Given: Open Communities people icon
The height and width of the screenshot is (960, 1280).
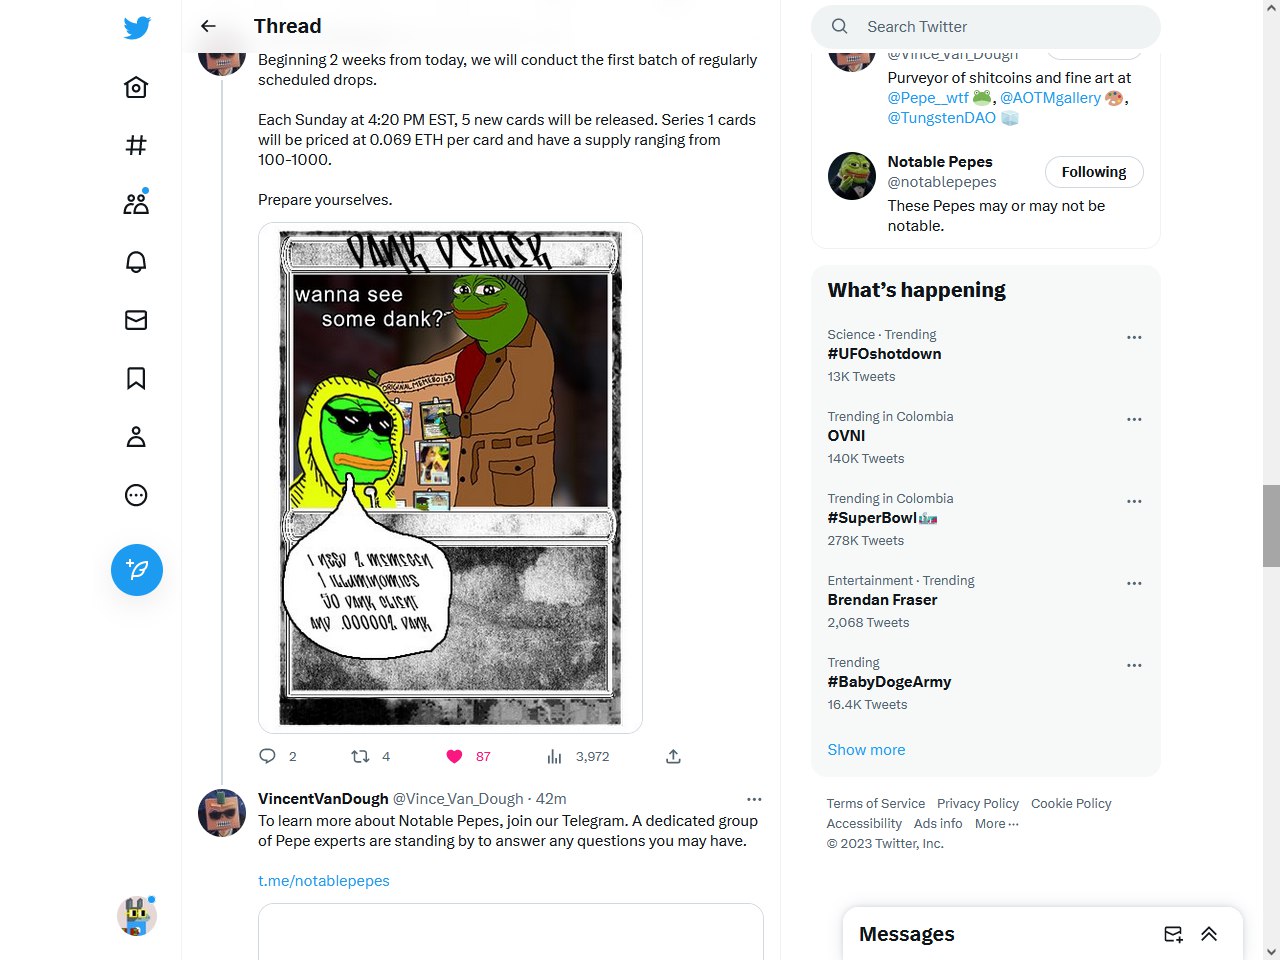Looking at the screenshot, I should pyautogui.click(x=137, y=203).
